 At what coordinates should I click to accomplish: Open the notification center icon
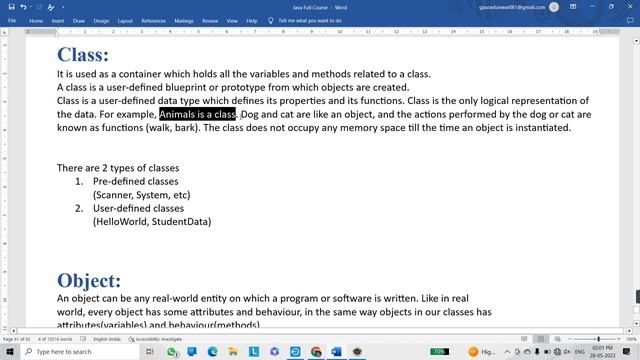[x=627, y=351]
